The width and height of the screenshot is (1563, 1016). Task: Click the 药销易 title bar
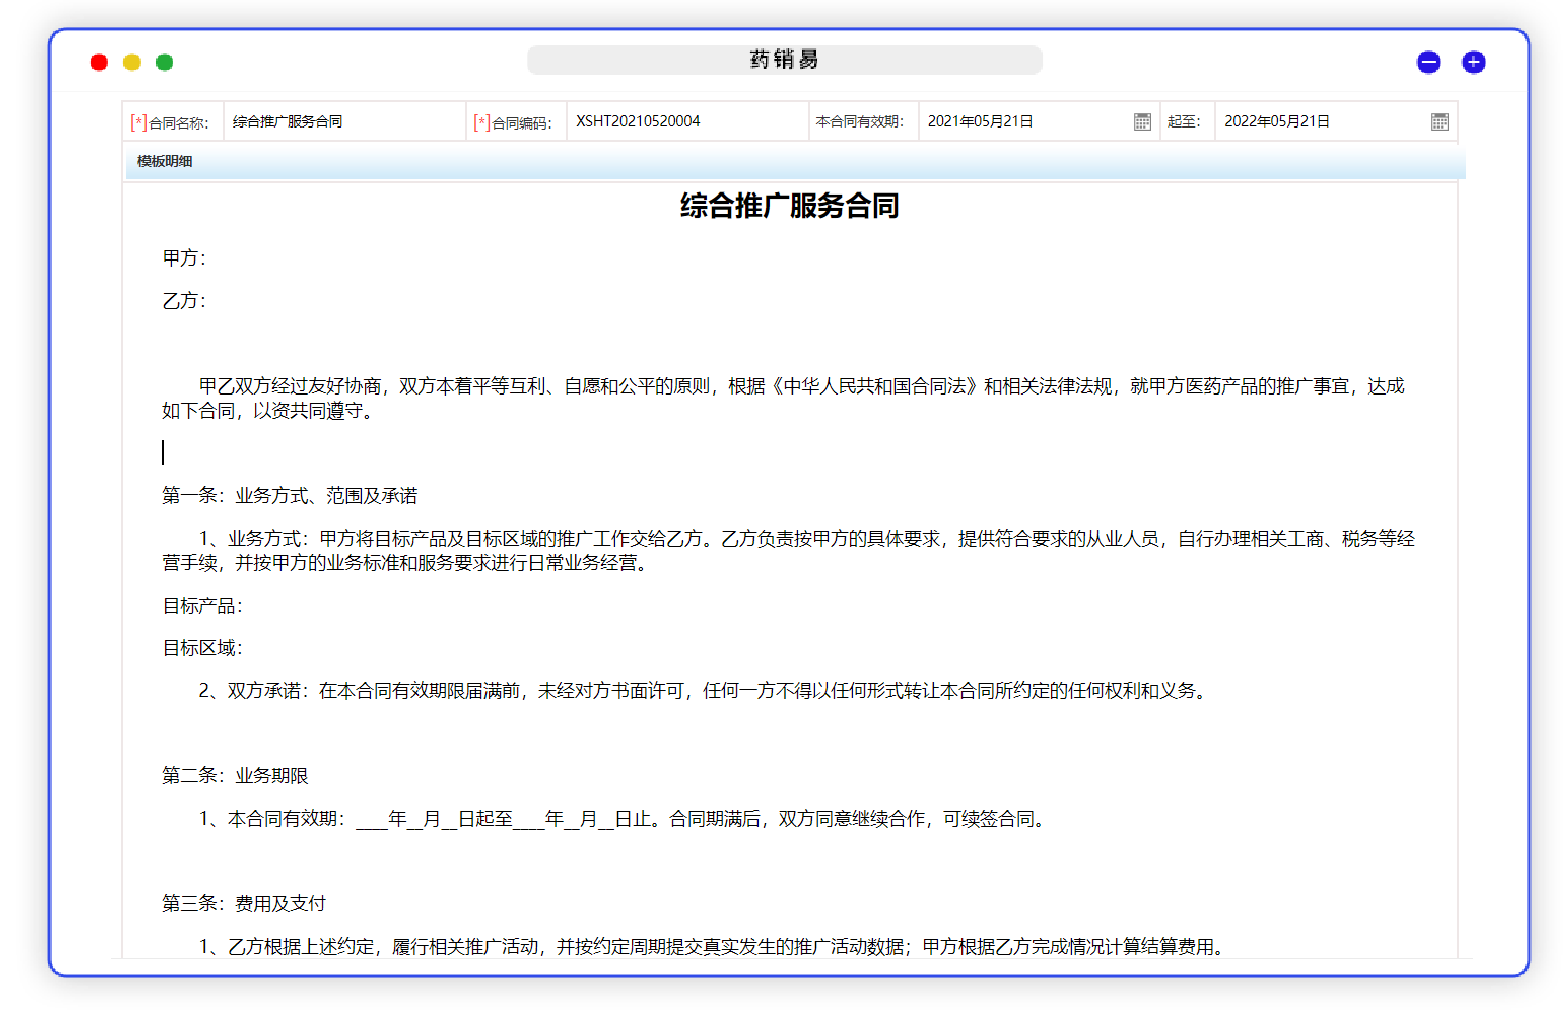tap(786, 60)
